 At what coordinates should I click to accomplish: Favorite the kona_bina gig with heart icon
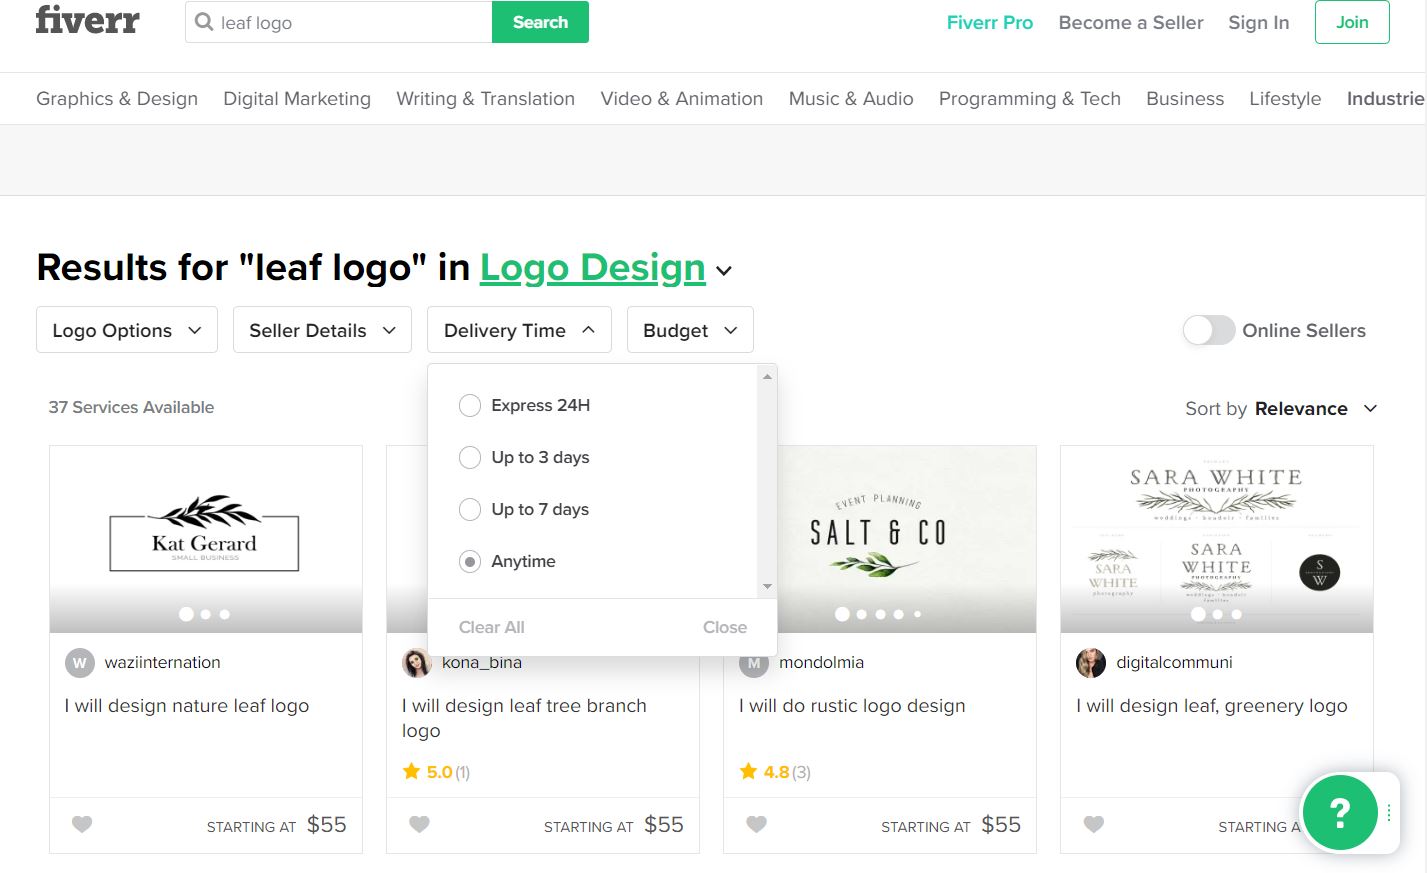click(x=419, y=824)
